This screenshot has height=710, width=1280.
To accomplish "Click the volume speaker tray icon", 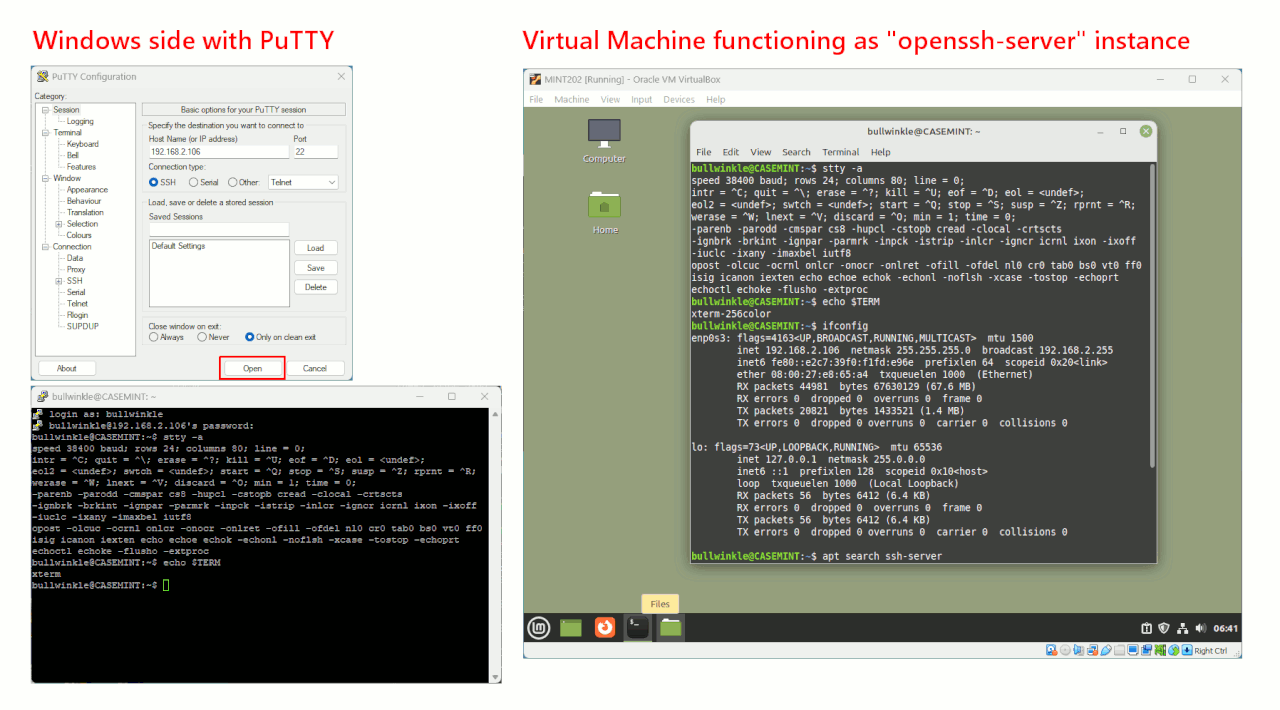I will click(1200, 628).
